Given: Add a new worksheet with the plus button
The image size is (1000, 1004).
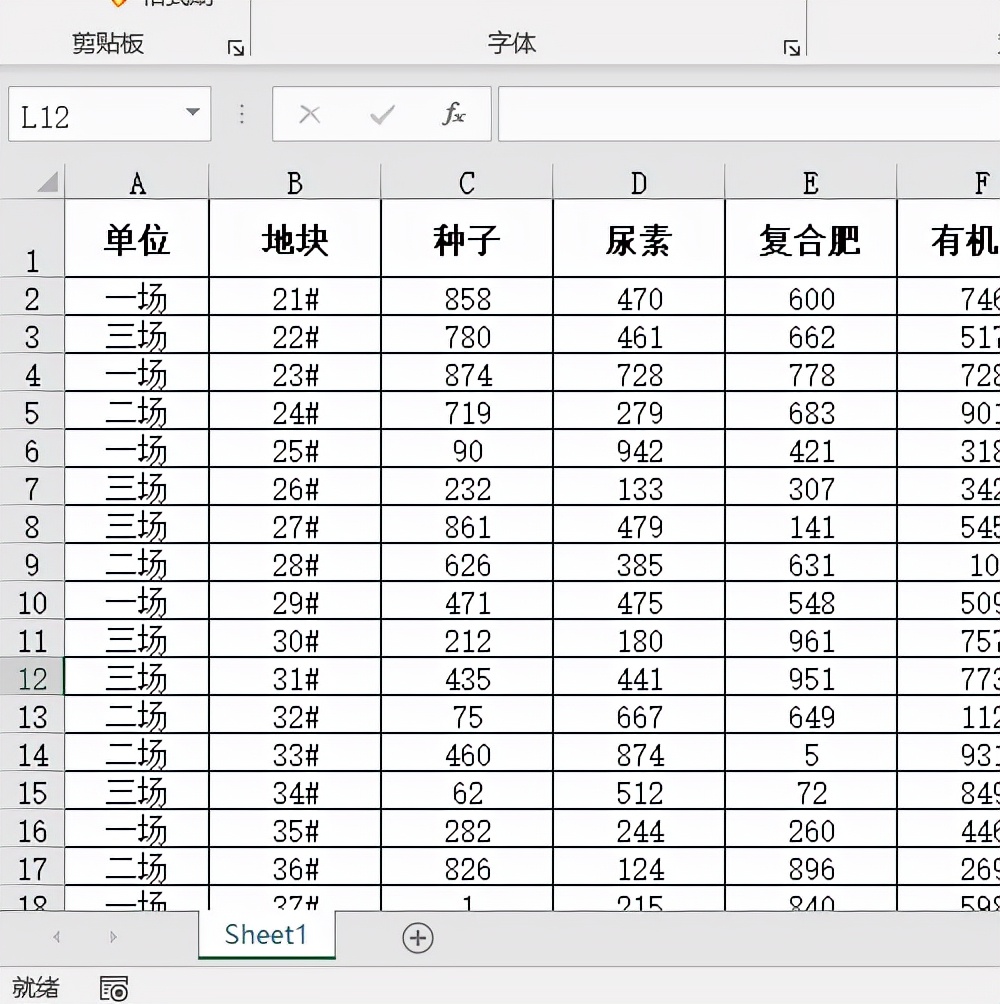Looking at the screenshot, I should [419, 938].
